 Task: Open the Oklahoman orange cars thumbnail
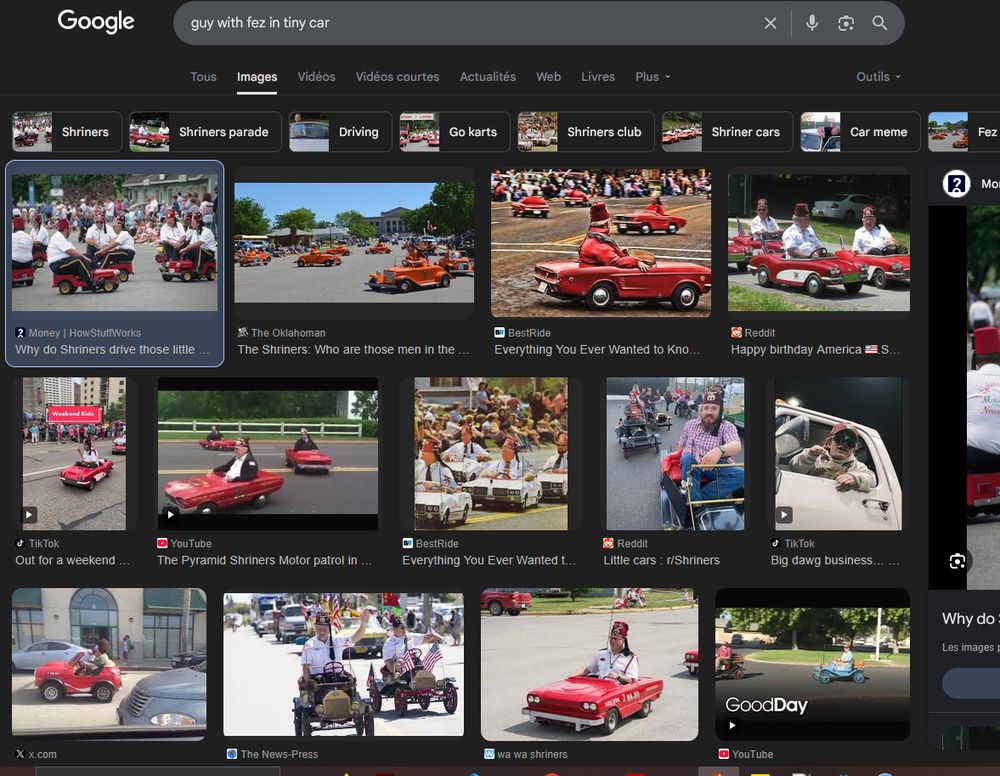point(354,243)
